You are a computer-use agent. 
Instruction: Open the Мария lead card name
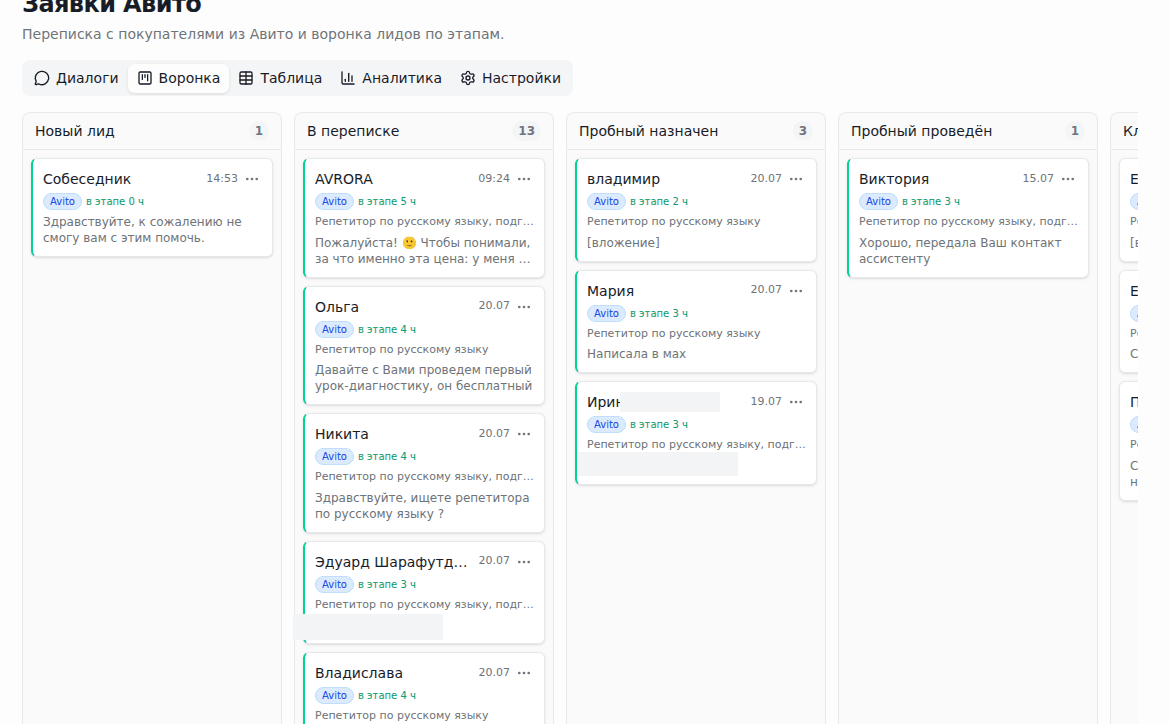pos(610,291)
